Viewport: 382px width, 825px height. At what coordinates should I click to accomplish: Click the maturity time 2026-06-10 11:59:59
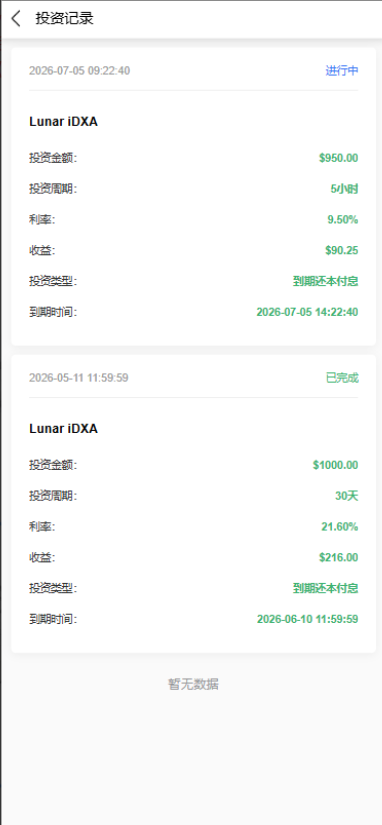coord(307,619)
